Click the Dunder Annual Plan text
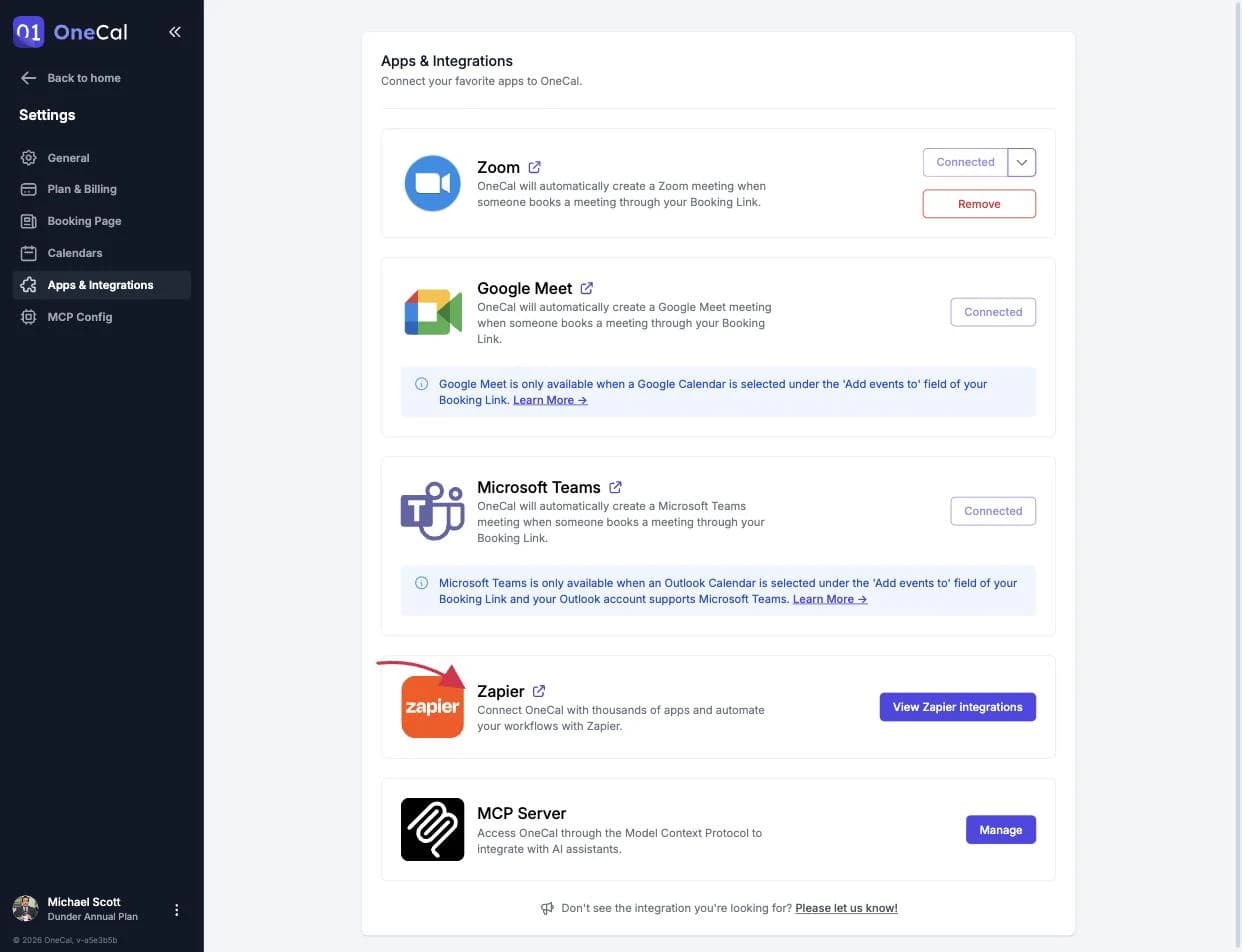 point(93,917)
